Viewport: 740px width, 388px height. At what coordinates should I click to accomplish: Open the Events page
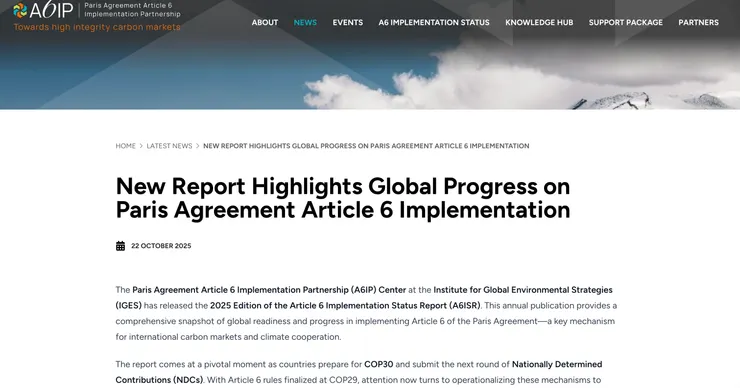coord(348,22)
